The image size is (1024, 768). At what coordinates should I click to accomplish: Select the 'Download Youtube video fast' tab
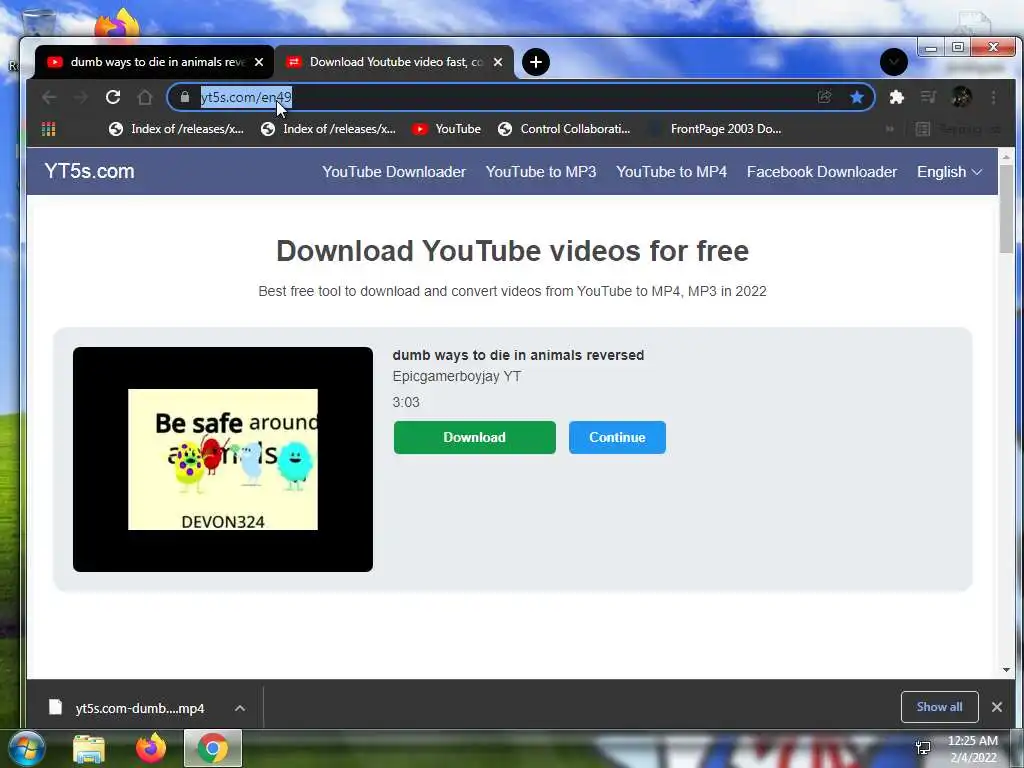point(394,62)
